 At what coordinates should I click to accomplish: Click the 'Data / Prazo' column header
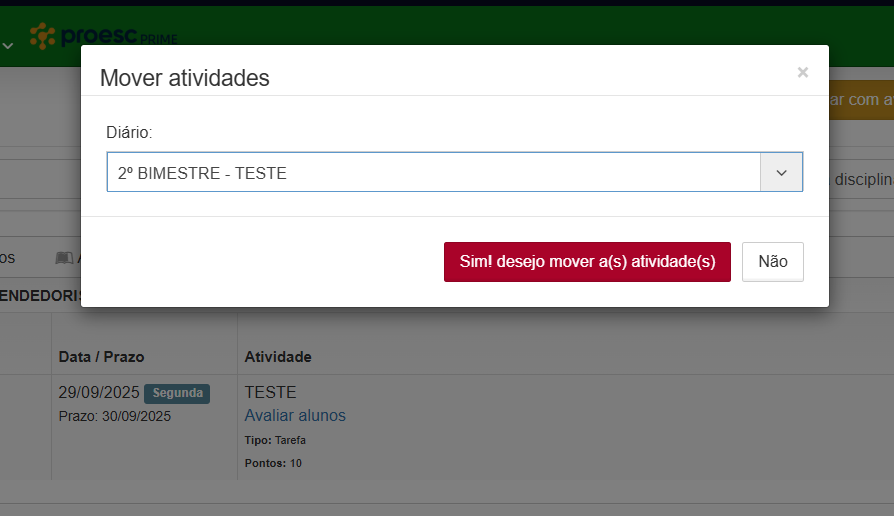click(x=102, y=357)
